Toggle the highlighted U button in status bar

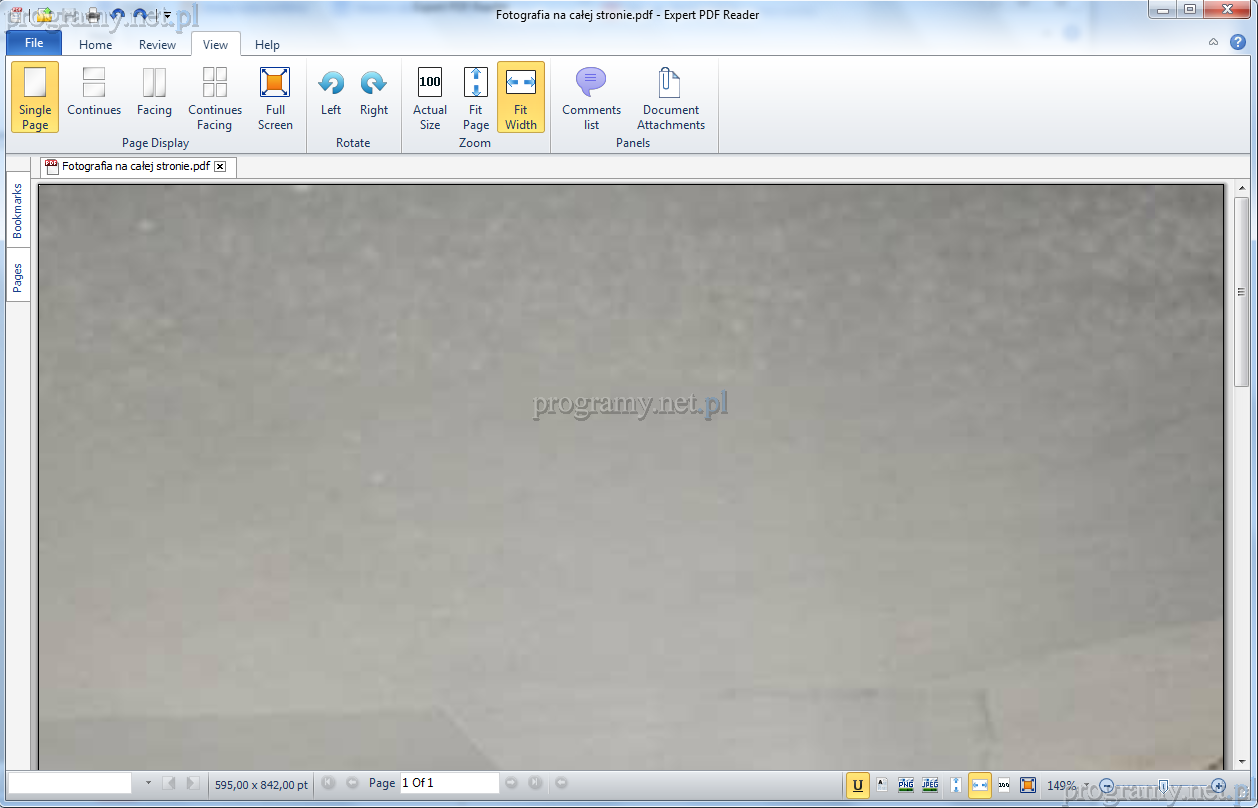pyautogui.click(x=857, y=785)
